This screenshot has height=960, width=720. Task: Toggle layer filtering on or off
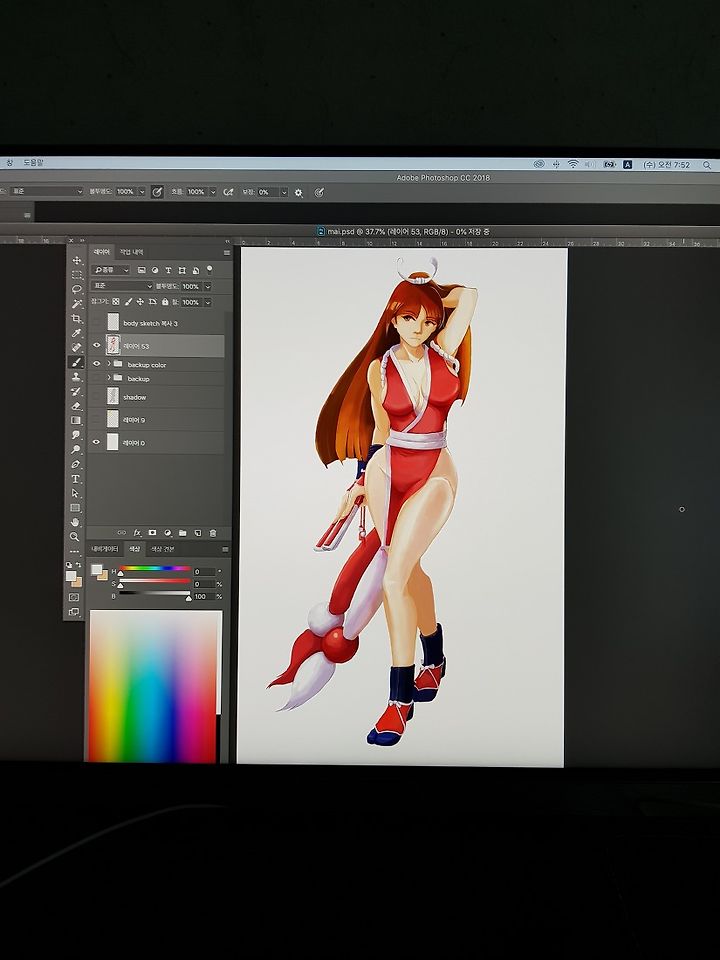[x=209, y=269]
